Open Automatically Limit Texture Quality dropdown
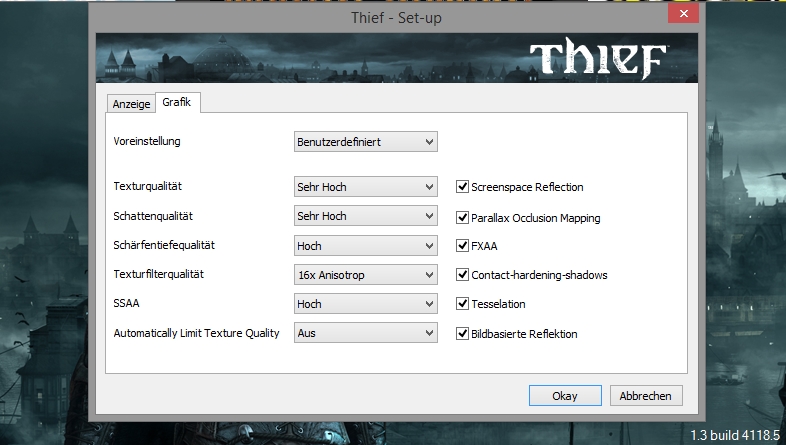 tap(365, 333)
